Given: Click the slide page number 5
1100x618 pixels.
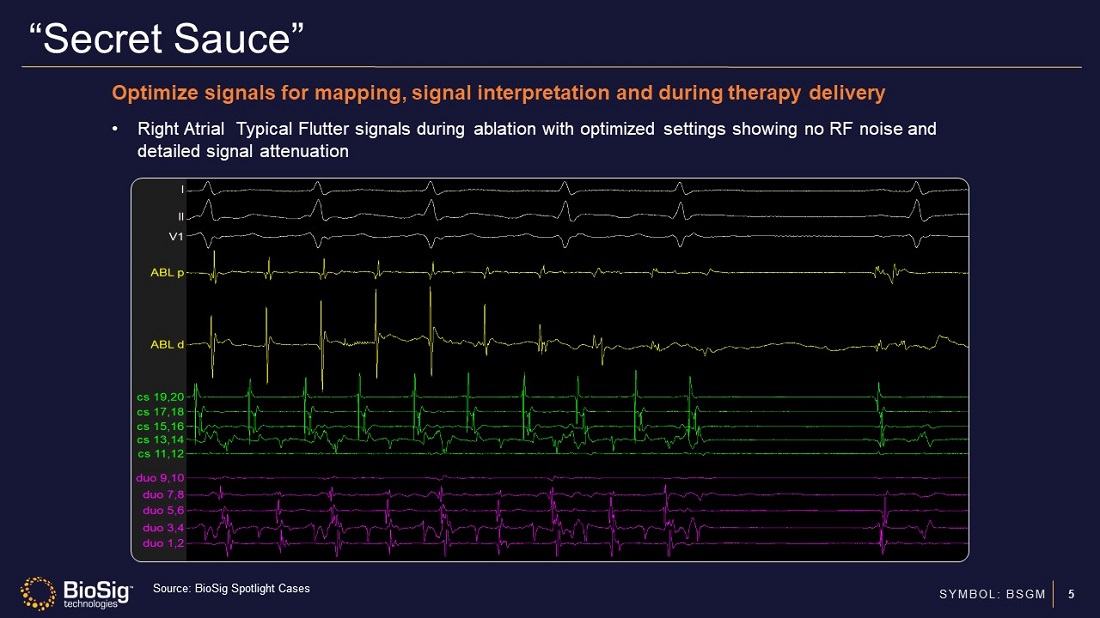Looking at the screenshot, I should pos(1072,595).
